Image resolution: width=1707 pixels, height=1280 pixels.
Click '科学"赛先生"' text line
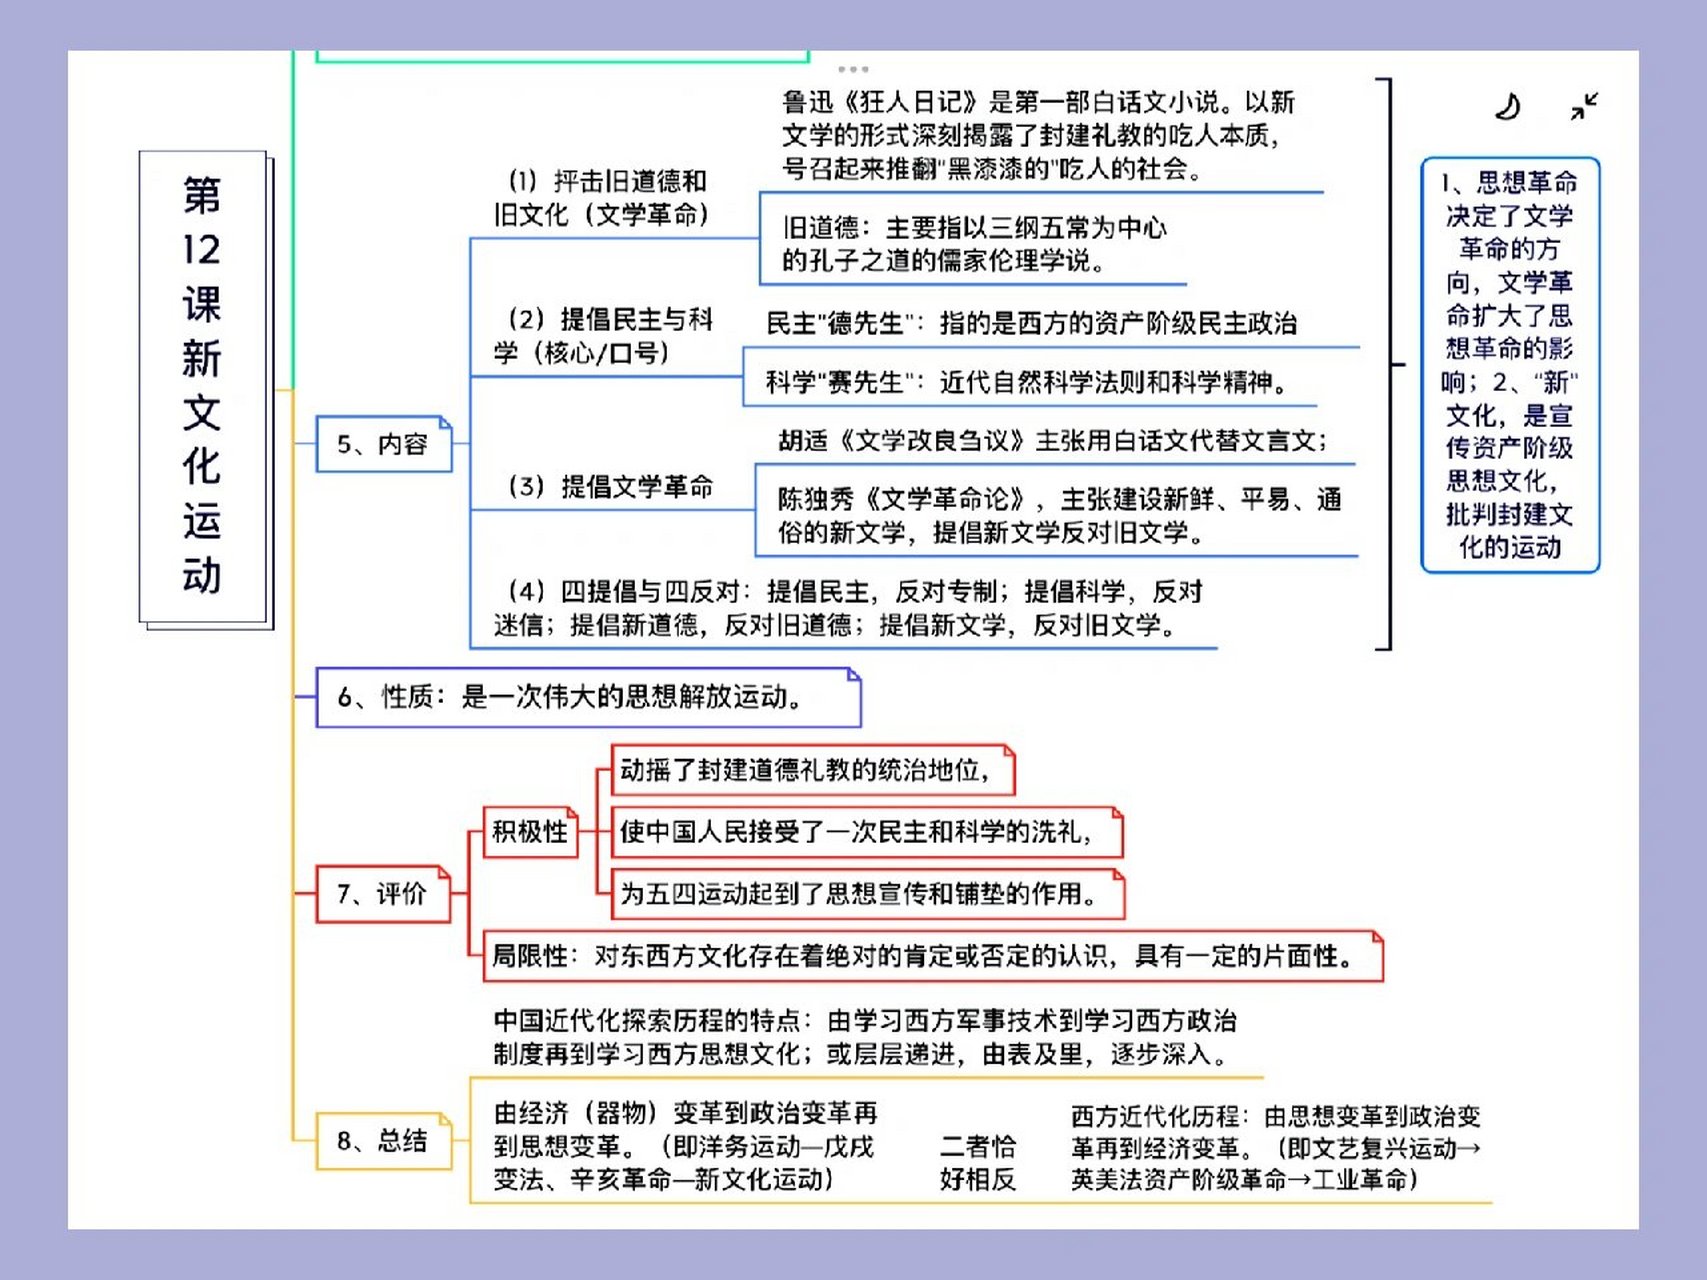(x=1029, y=382)
